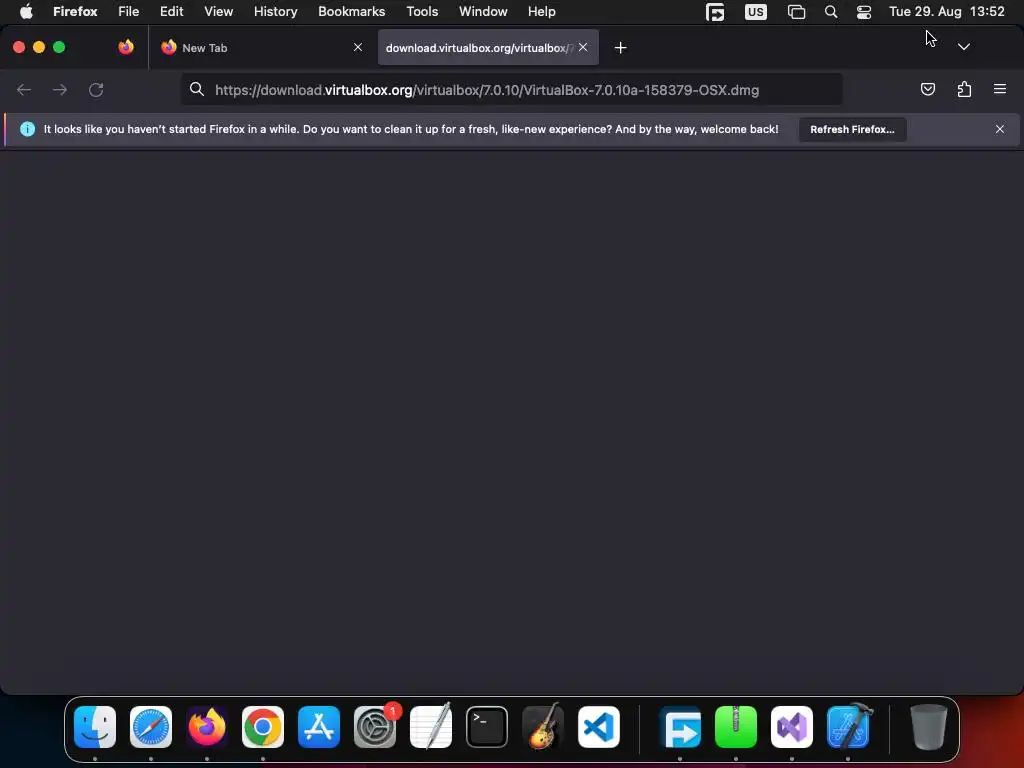The image size is (1024, 768).
Task: Click Firefox icon in the Dock
Action: point(207,727)
